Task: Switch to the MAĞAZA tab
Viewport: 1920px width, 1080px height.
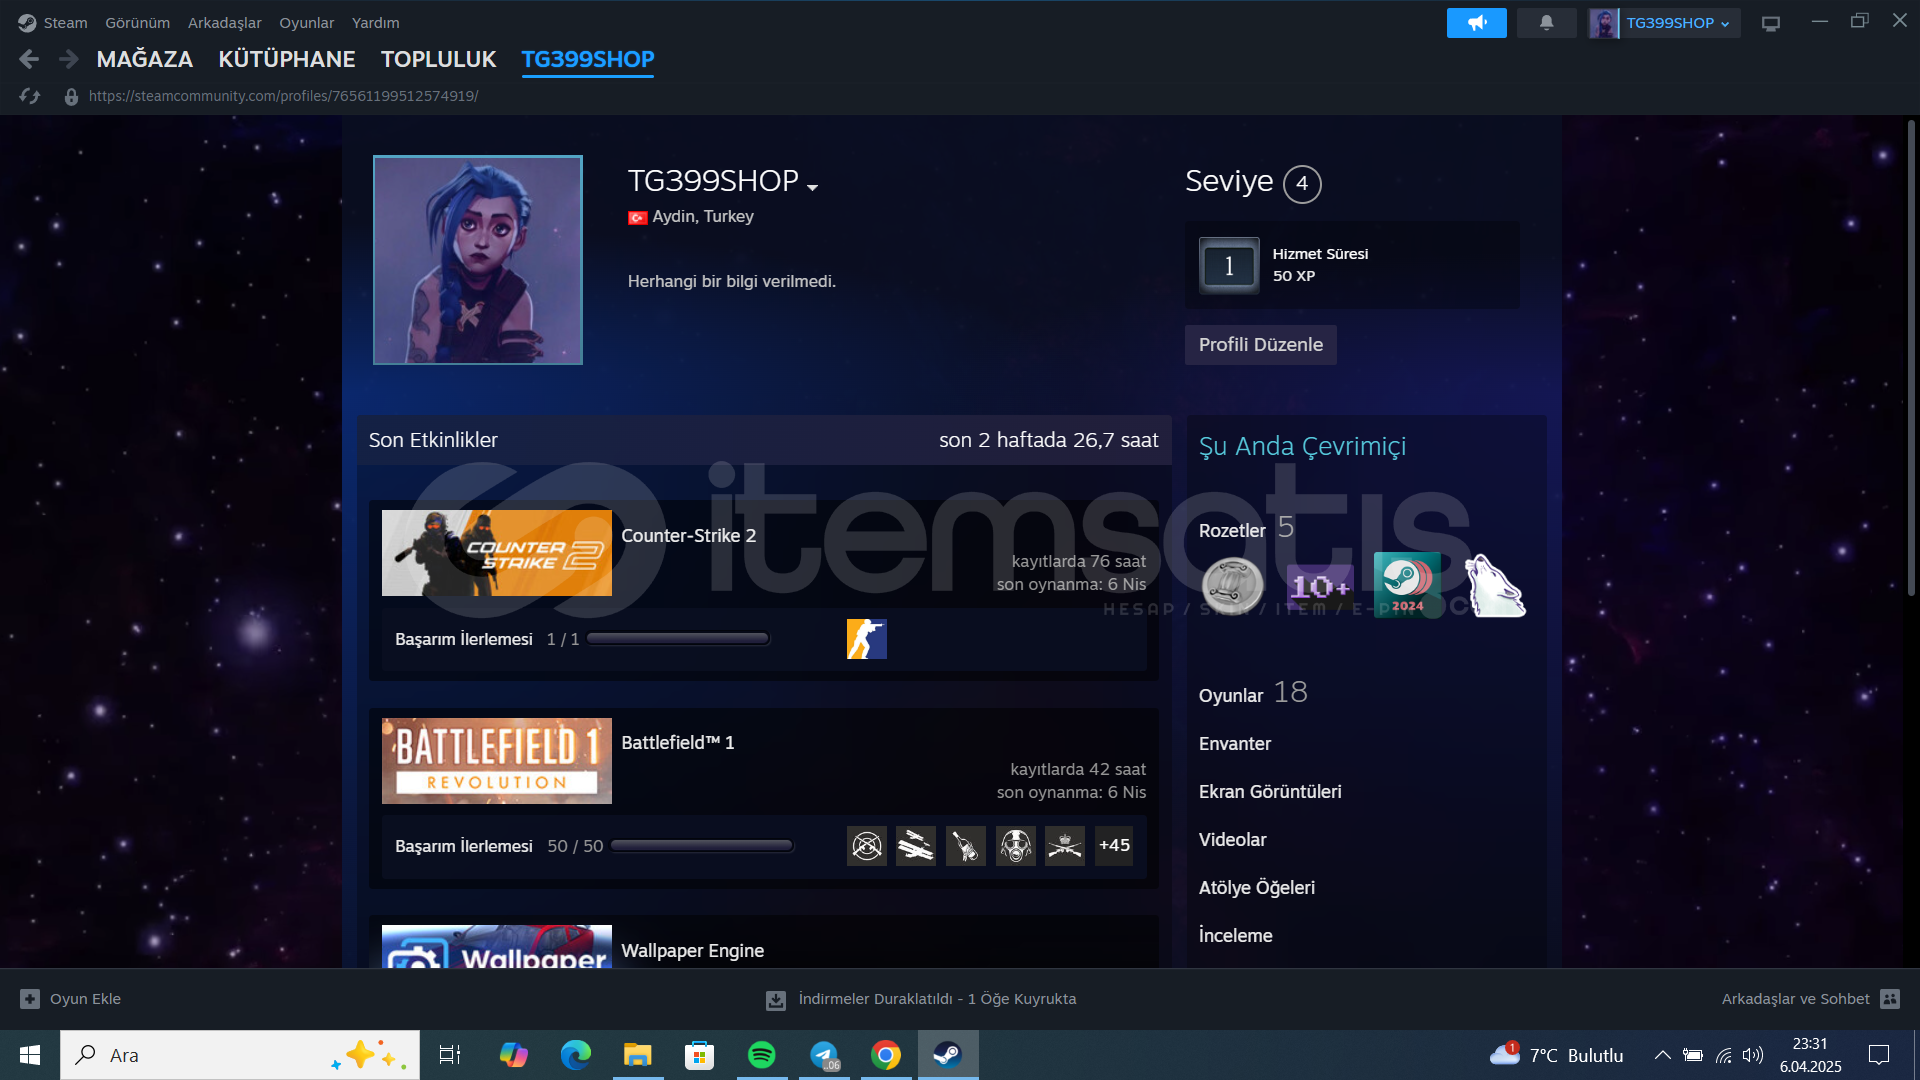Action: [x=145, y=59]
